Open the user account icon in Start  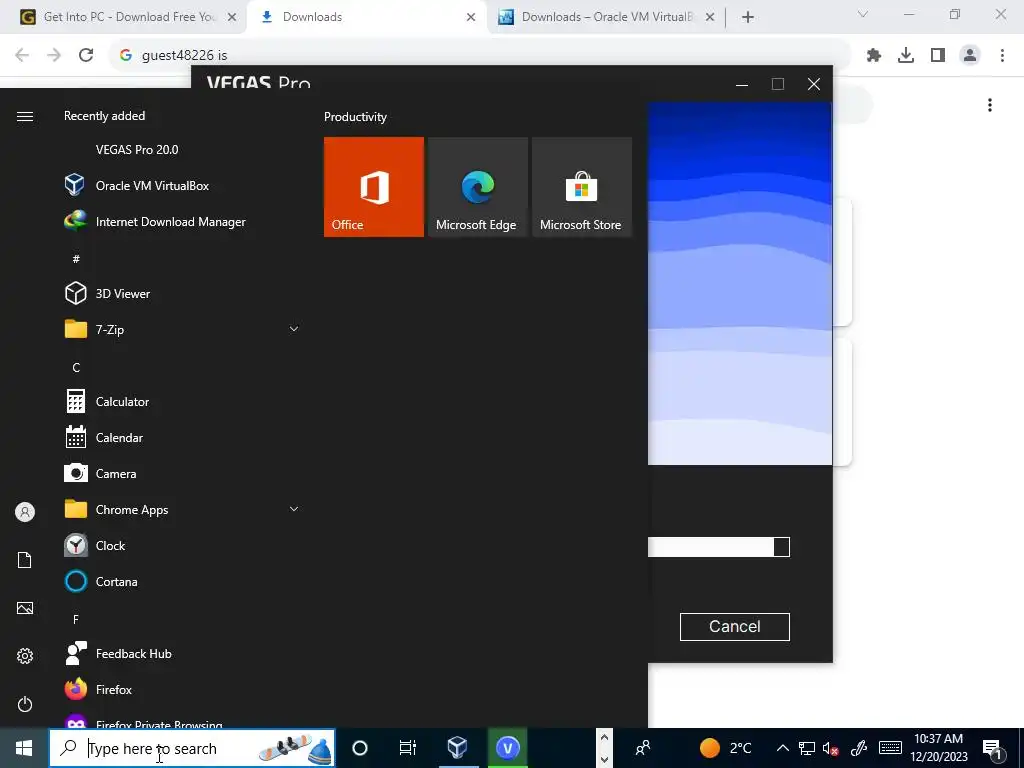[25, 512]
